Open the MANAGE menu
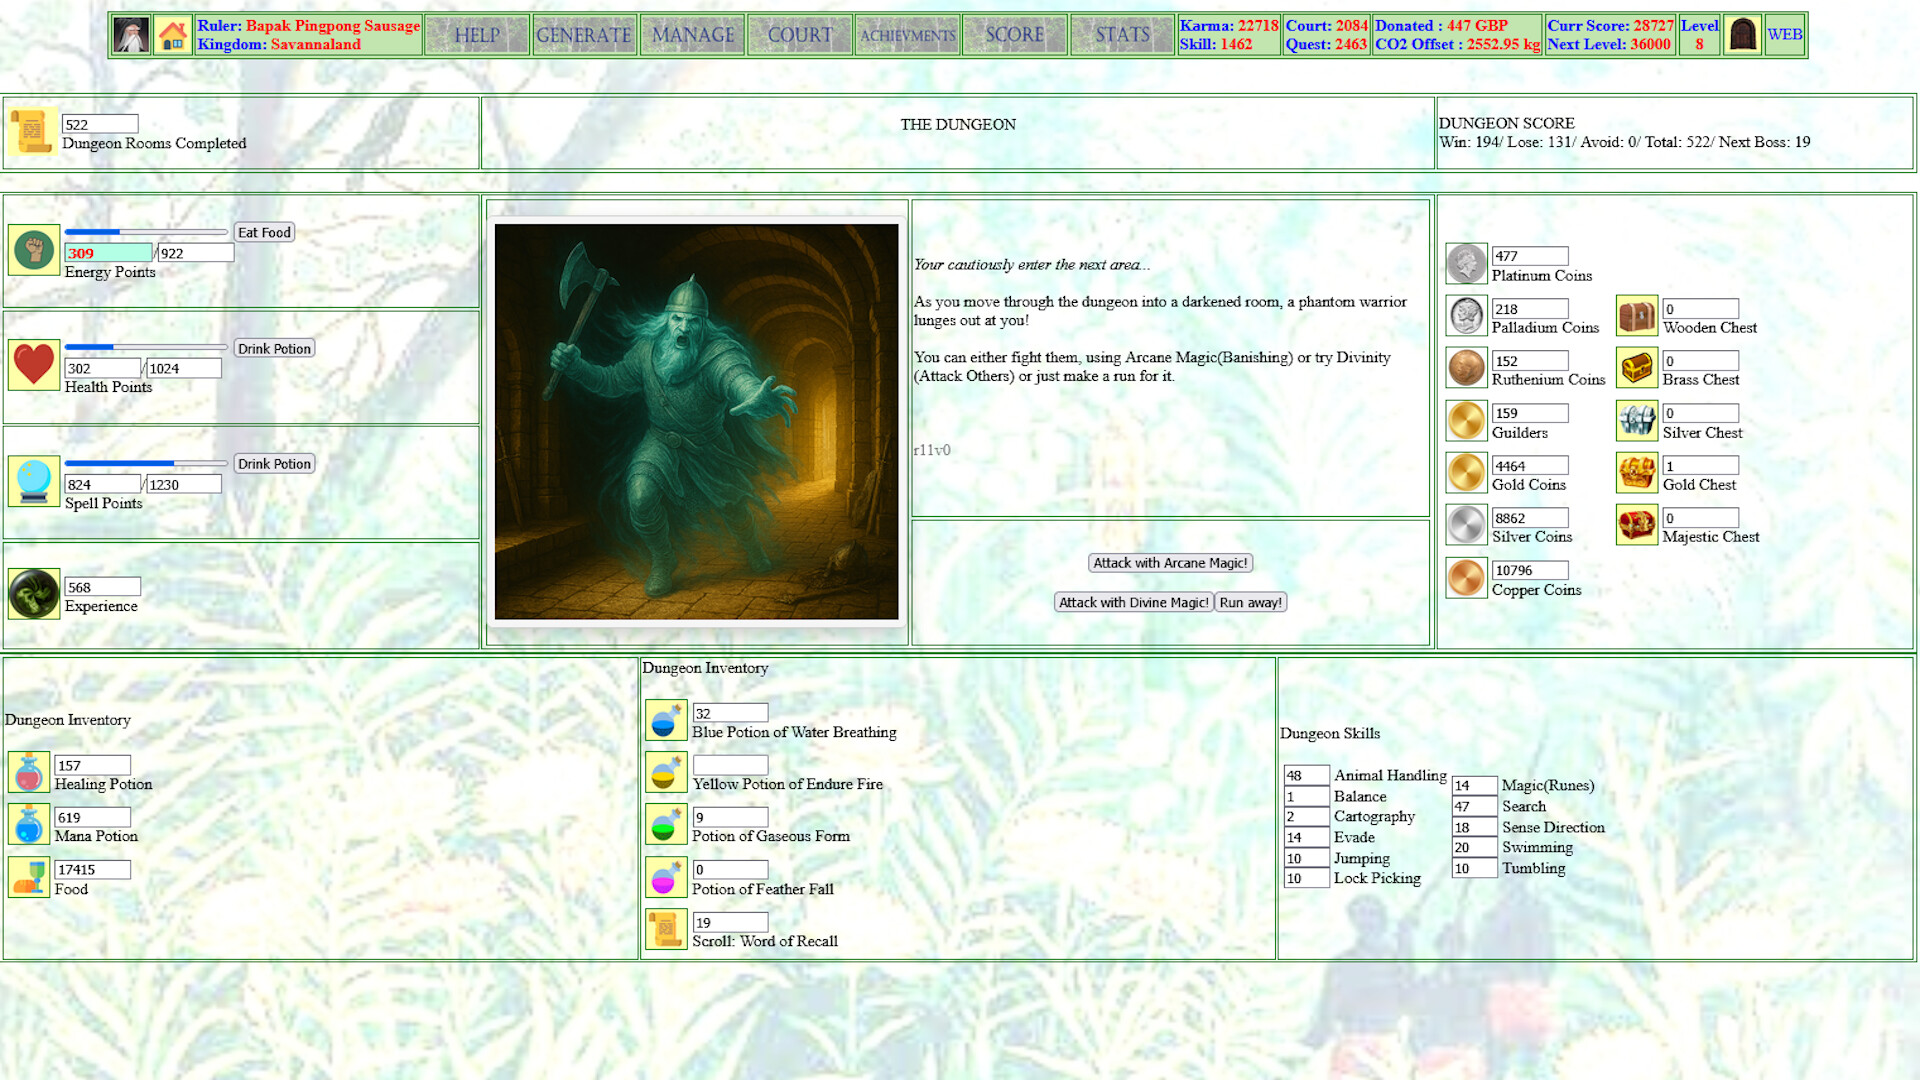1920x1080 pixels. pos(692,35)
